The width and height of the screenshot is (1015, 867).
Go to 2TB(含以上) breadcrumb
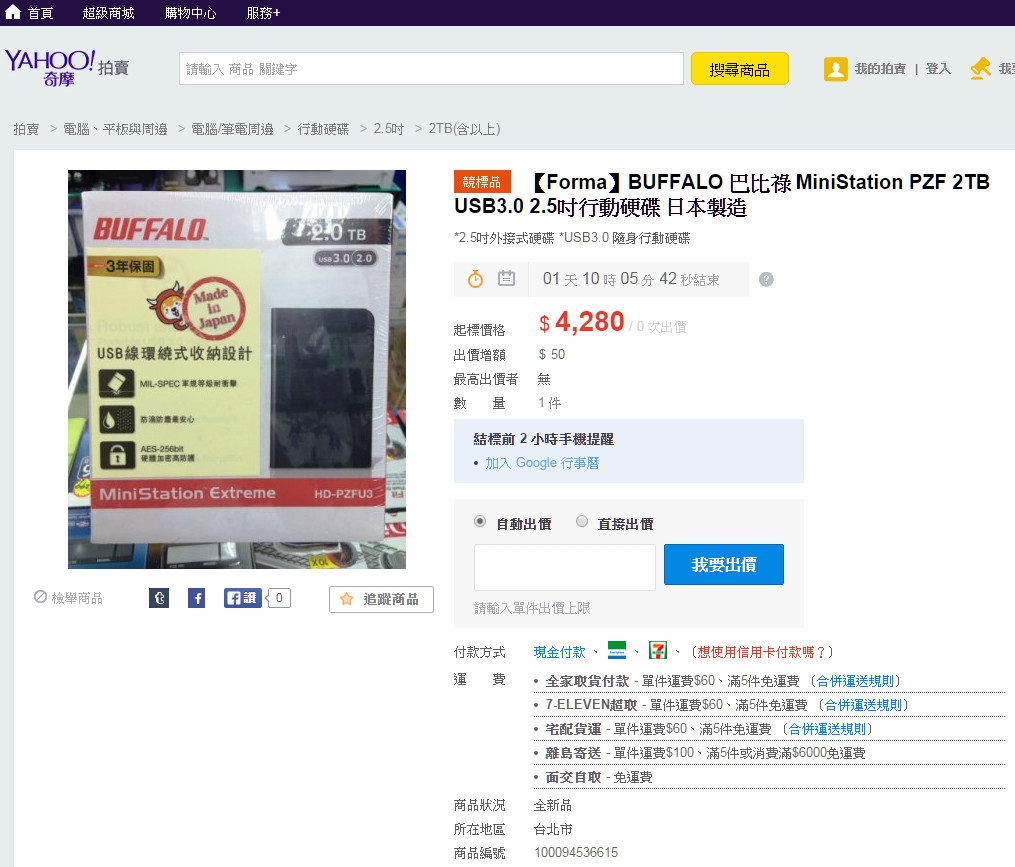pos(464,129)
